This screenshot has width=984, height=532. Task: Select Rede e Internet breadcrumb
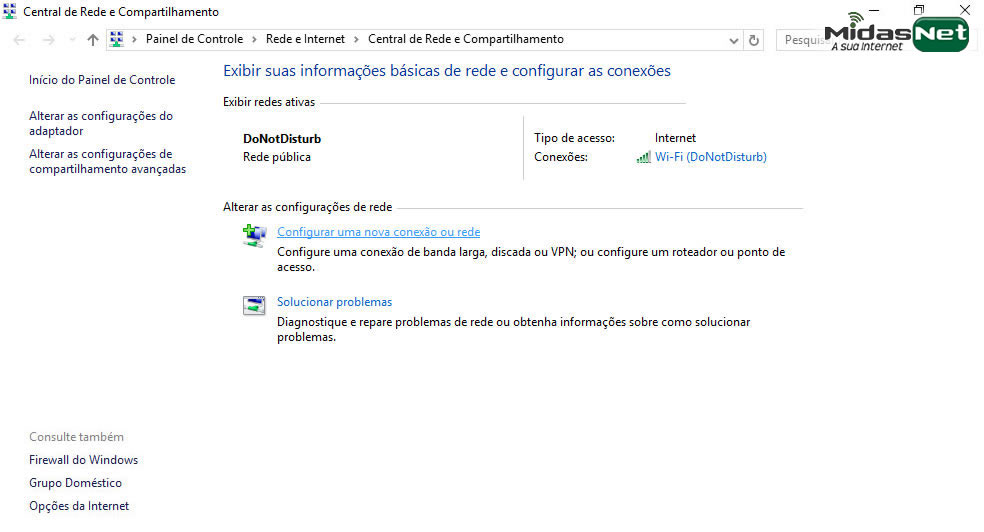305,40
